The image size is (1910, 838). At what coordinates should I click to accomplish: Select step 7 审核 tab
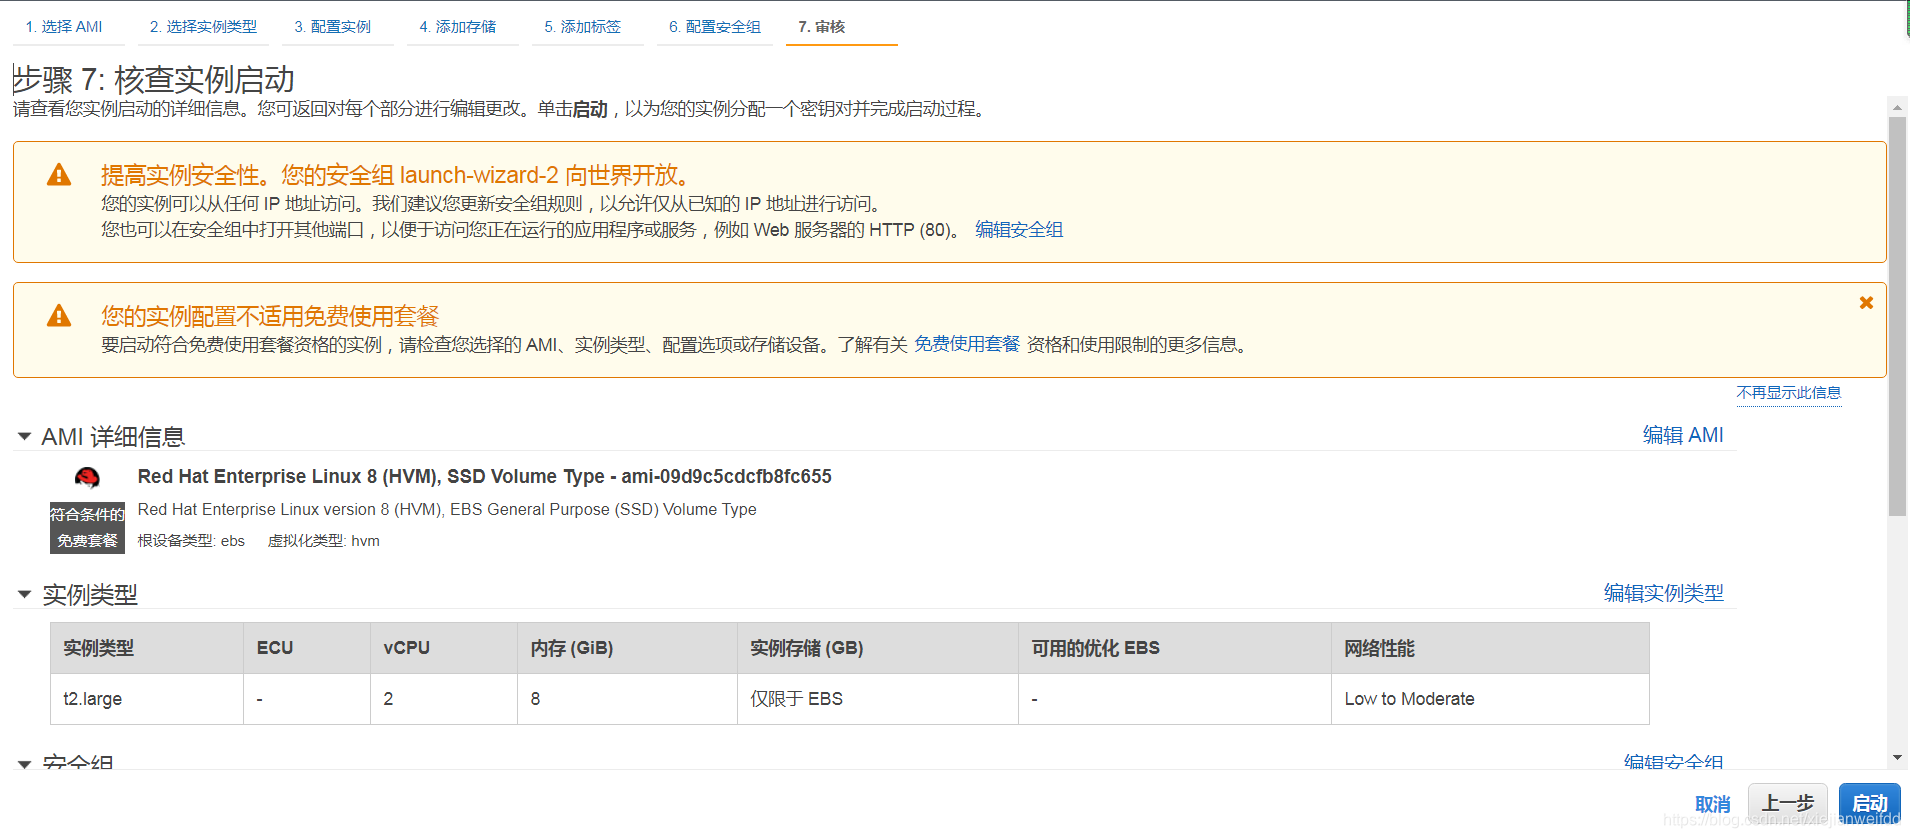(x=822, y=27)
